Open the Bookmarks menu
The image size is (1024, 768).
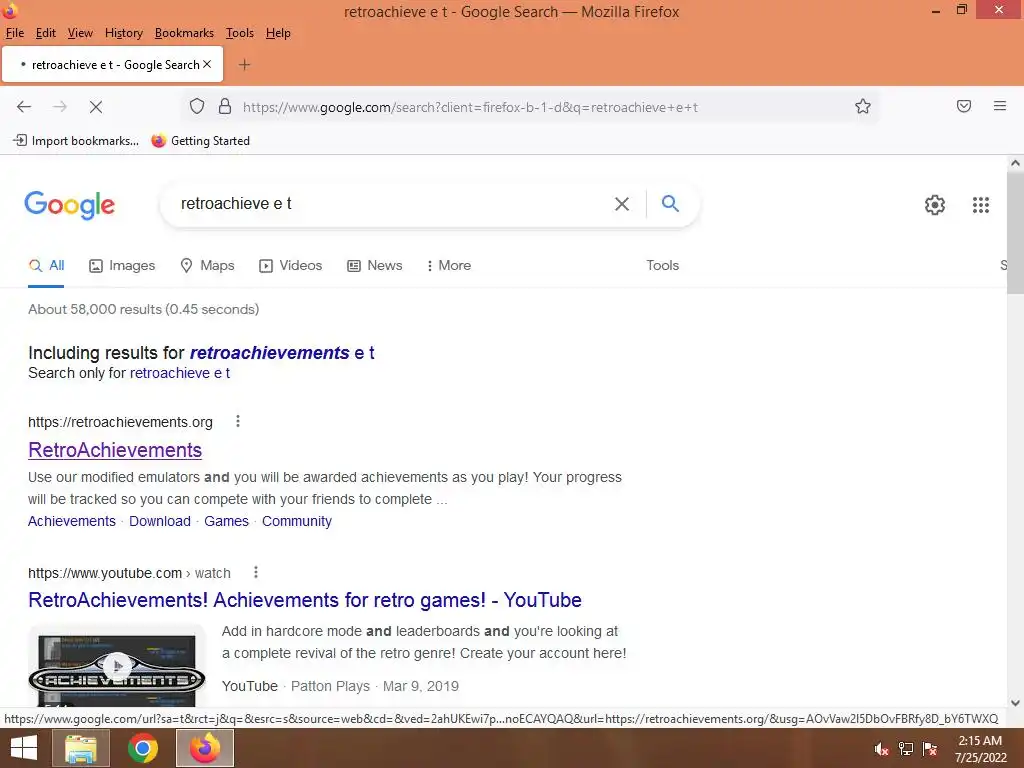[x=184, y=33]
